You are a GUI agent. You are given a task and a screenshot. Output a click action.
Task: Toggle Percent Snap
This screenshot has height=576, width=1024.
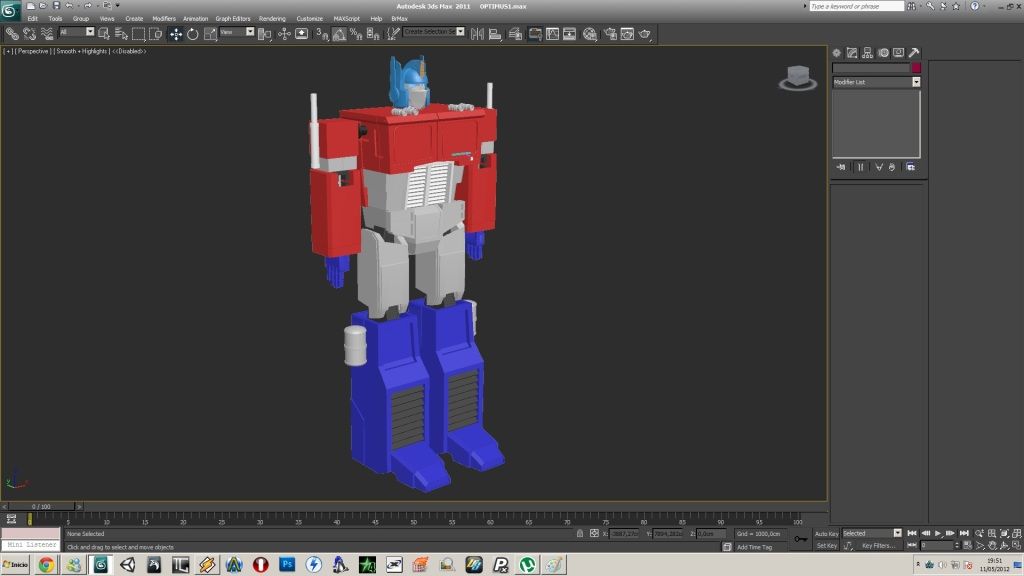click(x=356, y=34)
